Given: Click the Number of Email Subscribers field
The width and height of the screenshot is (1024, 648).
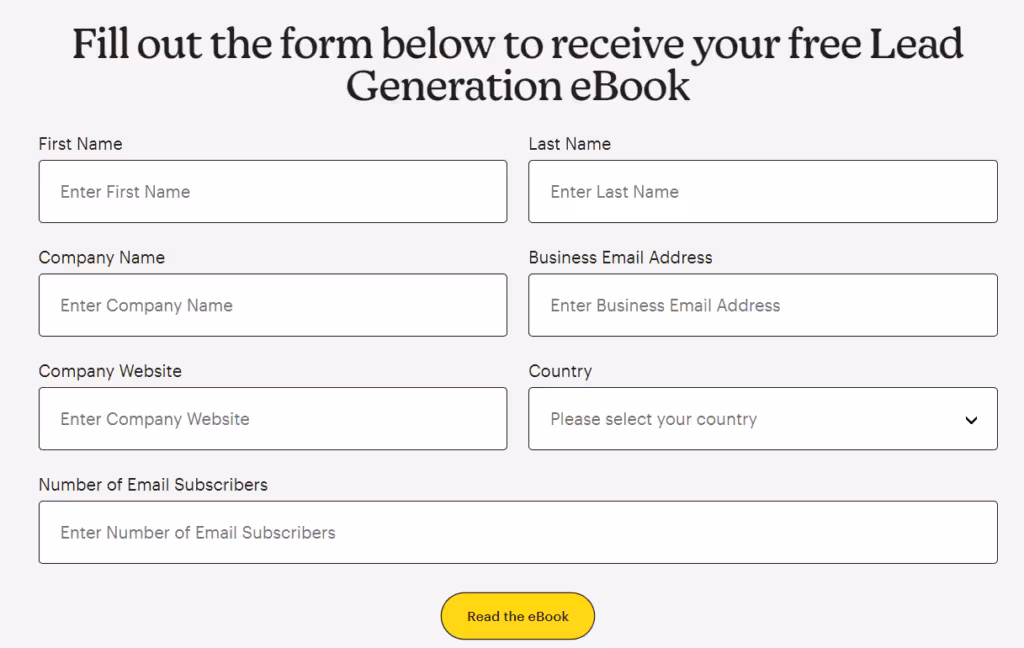Looking at the screenshot, I should point(517,532).
